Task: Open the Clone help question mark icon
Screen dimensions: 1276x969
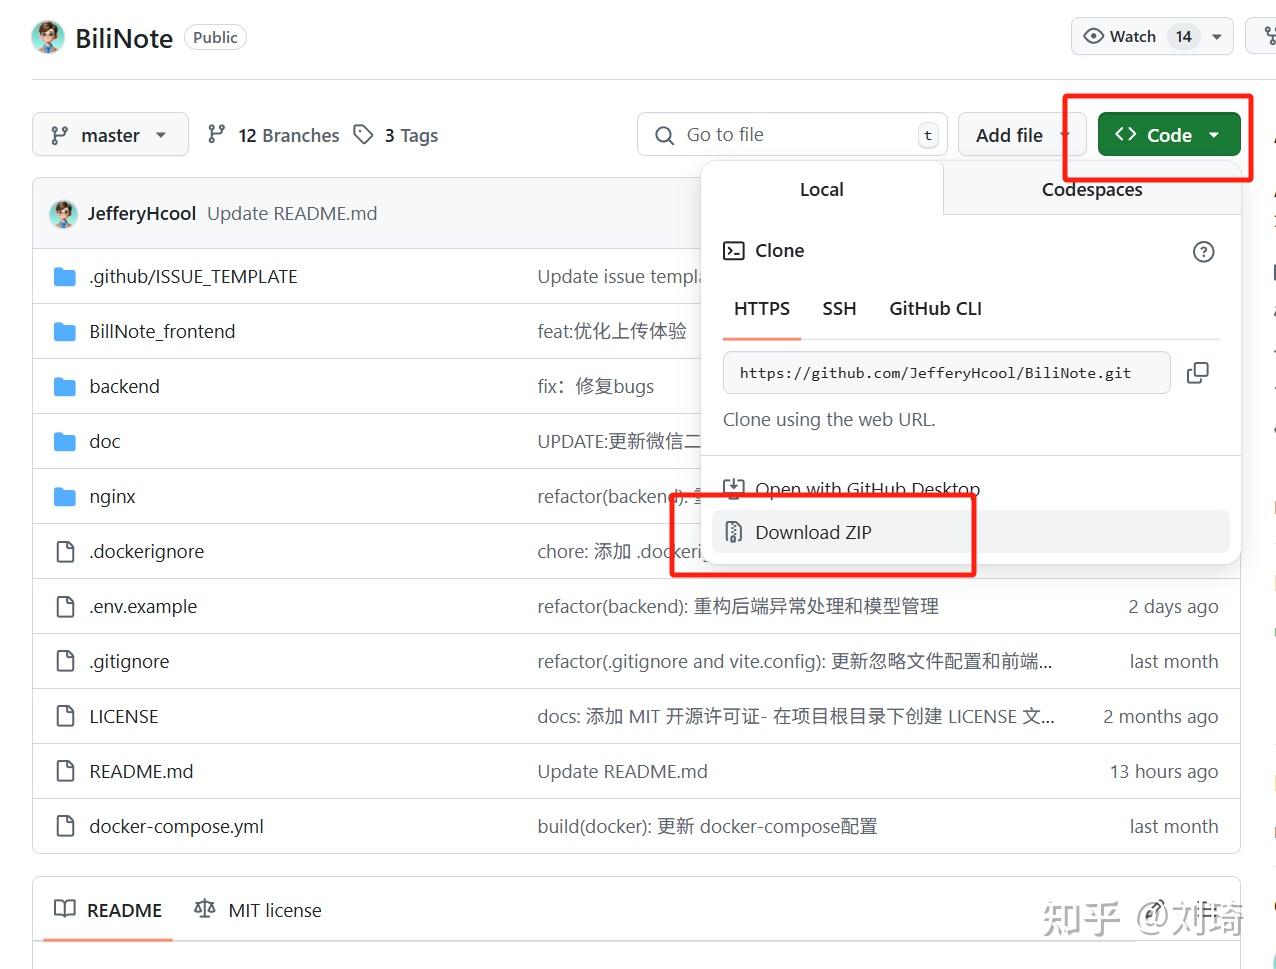Action: point(1203,251)
